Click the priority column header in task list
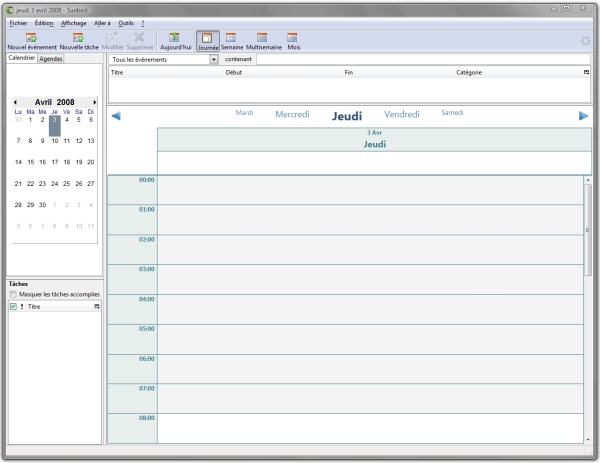Viewport: 600px width, 463px height. tap(22, 306)
